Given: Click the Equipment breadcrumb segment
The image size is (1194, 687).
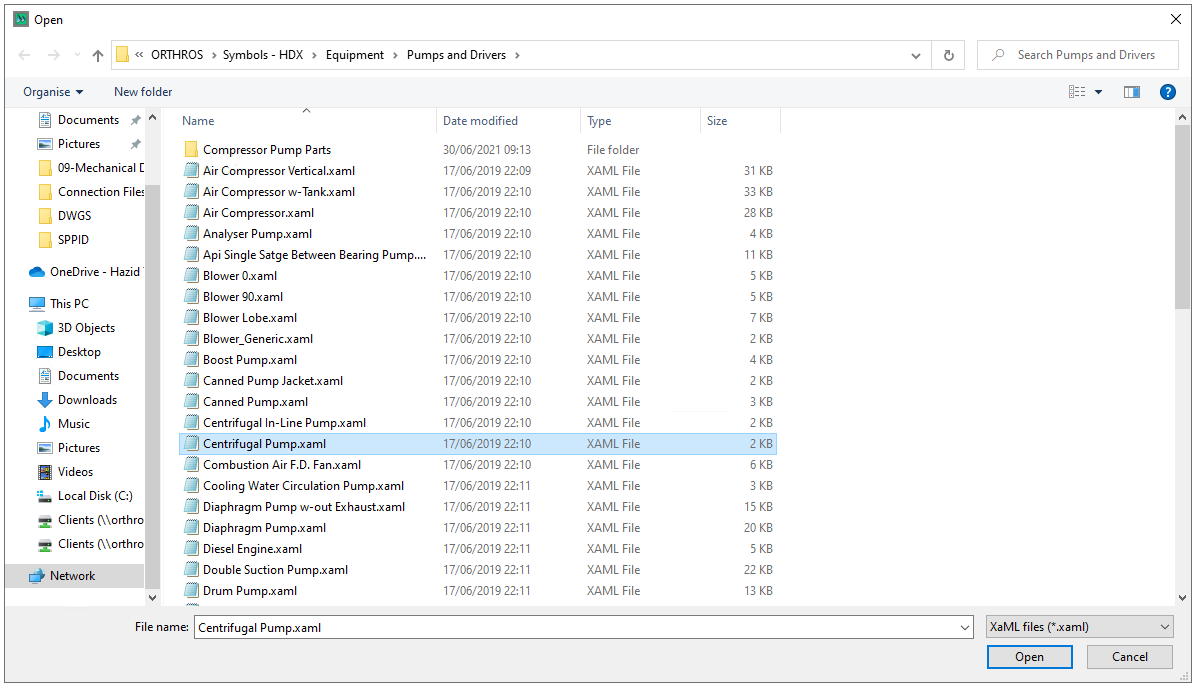Looking at the screenshot, I should (x=354, y=56).
